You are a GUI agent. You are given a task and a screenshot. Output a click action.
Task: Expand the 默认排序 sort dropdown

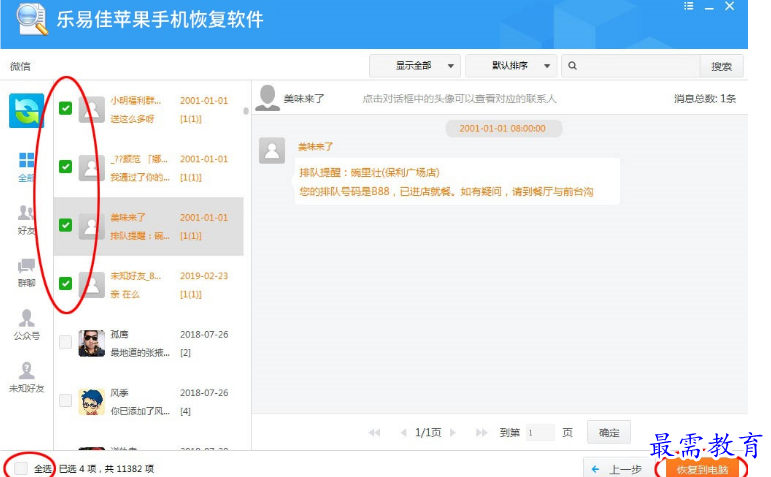(x=511, y=65)
